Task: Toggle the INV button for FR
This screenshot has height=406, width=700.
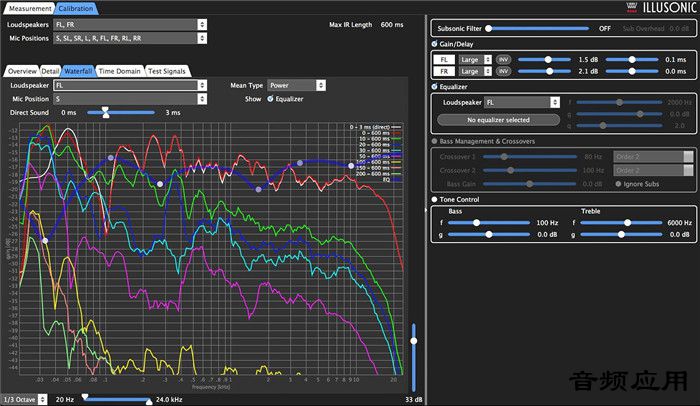Action: (x=503, y=71)
